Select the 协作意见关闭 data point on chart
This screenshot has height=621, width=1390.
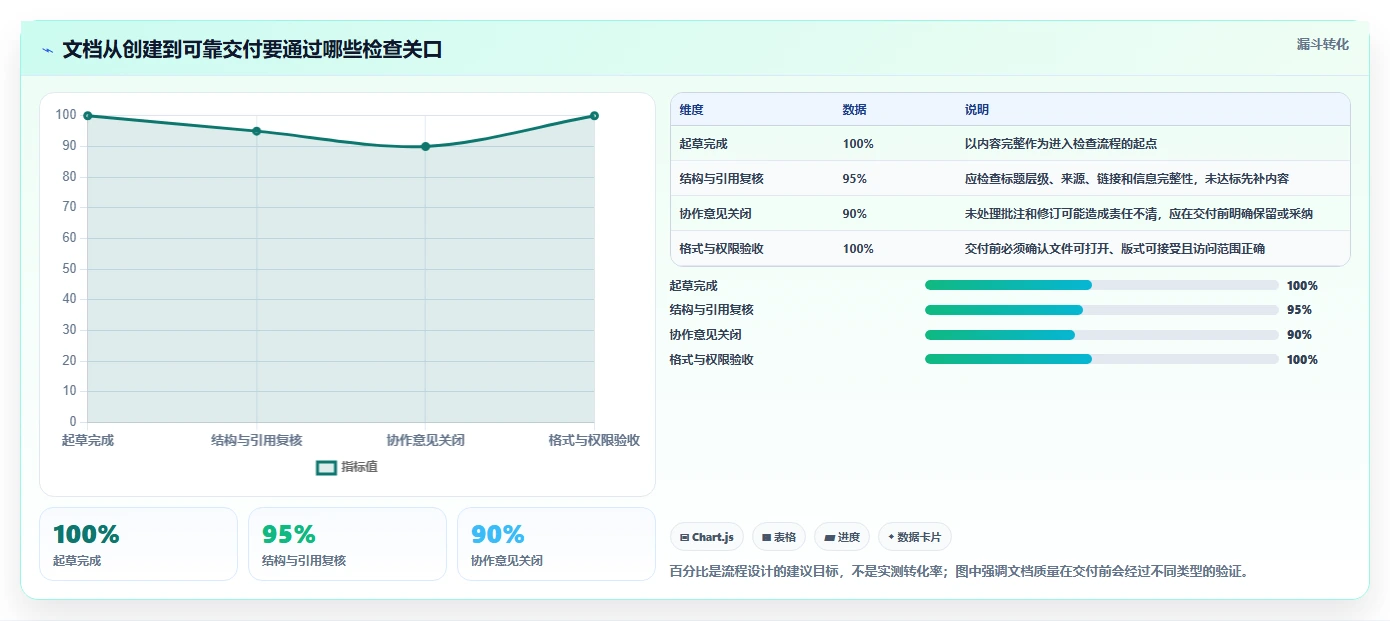[x=425, y=146]
